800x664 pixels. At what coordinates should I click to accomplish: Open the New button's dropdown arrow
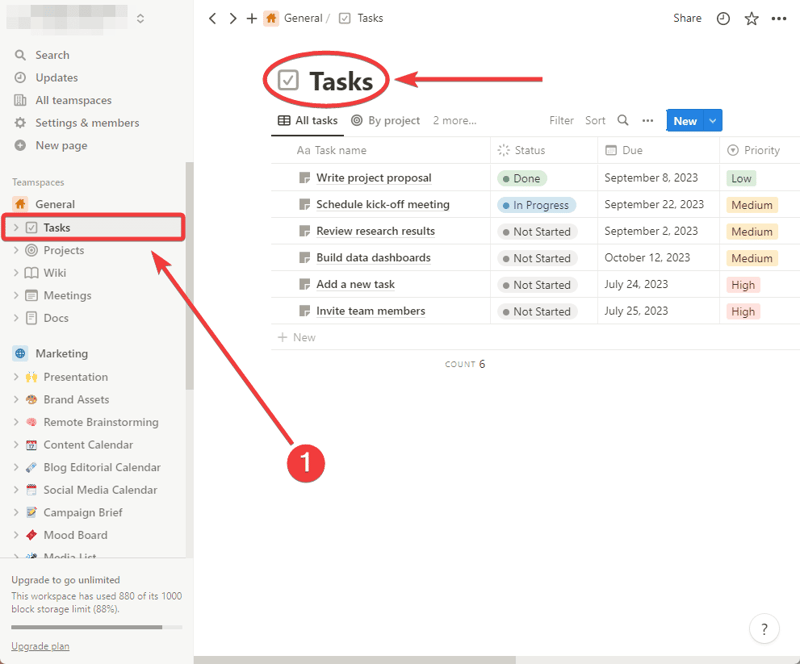click(711, 119)
